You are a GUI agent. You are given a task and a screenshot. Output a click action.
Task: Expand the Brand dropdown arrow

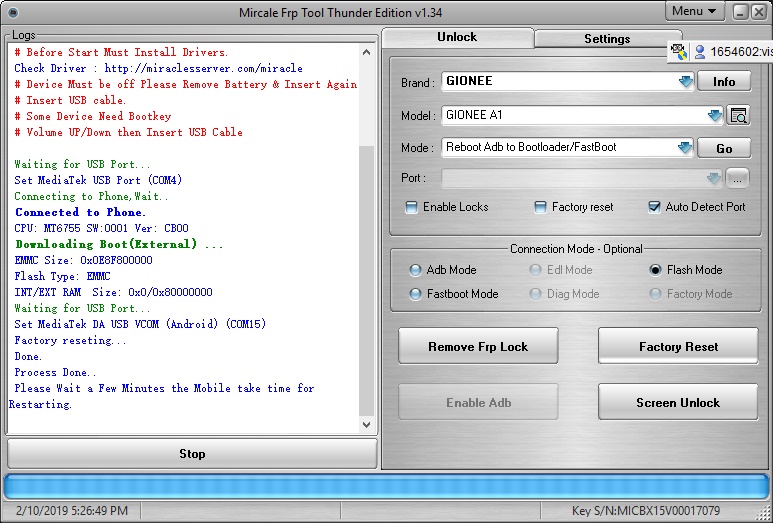pyautogui.click(x=686, y=81)
